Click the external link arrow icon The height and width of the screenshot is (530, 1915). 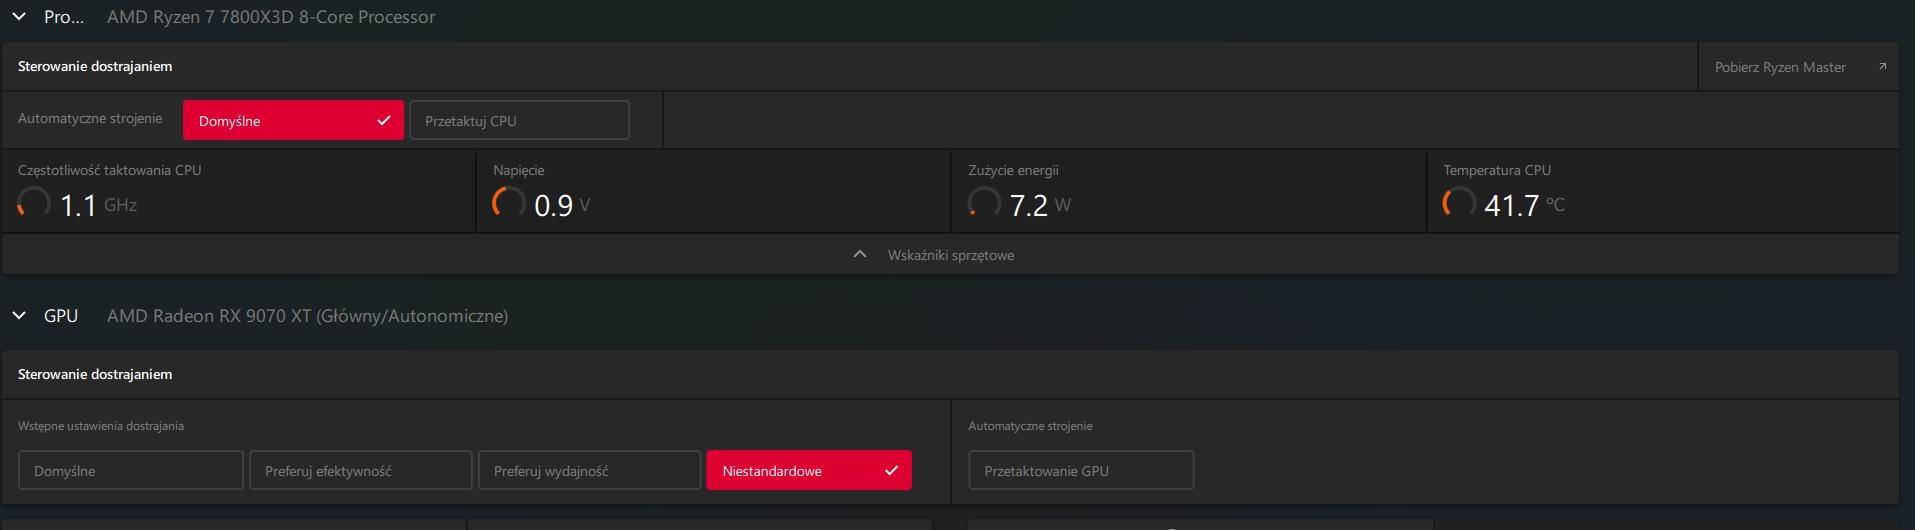1882,67
